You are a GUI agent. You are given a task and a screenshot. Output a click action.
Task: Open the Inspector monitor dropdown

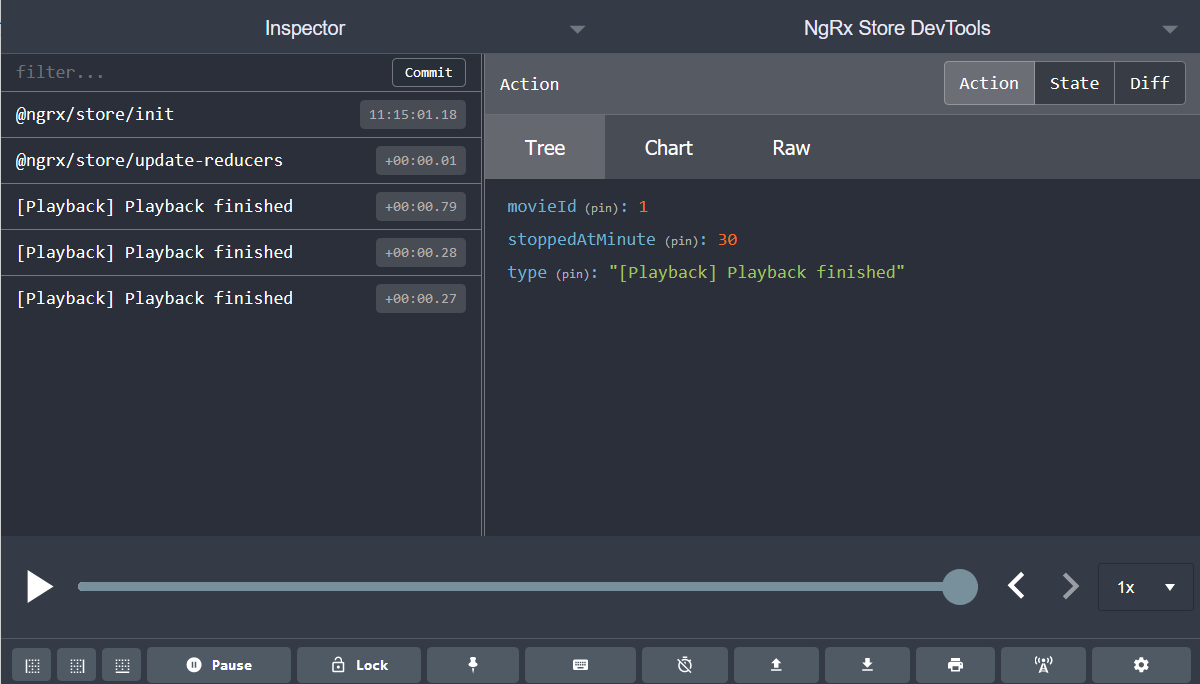pos(305,28)
